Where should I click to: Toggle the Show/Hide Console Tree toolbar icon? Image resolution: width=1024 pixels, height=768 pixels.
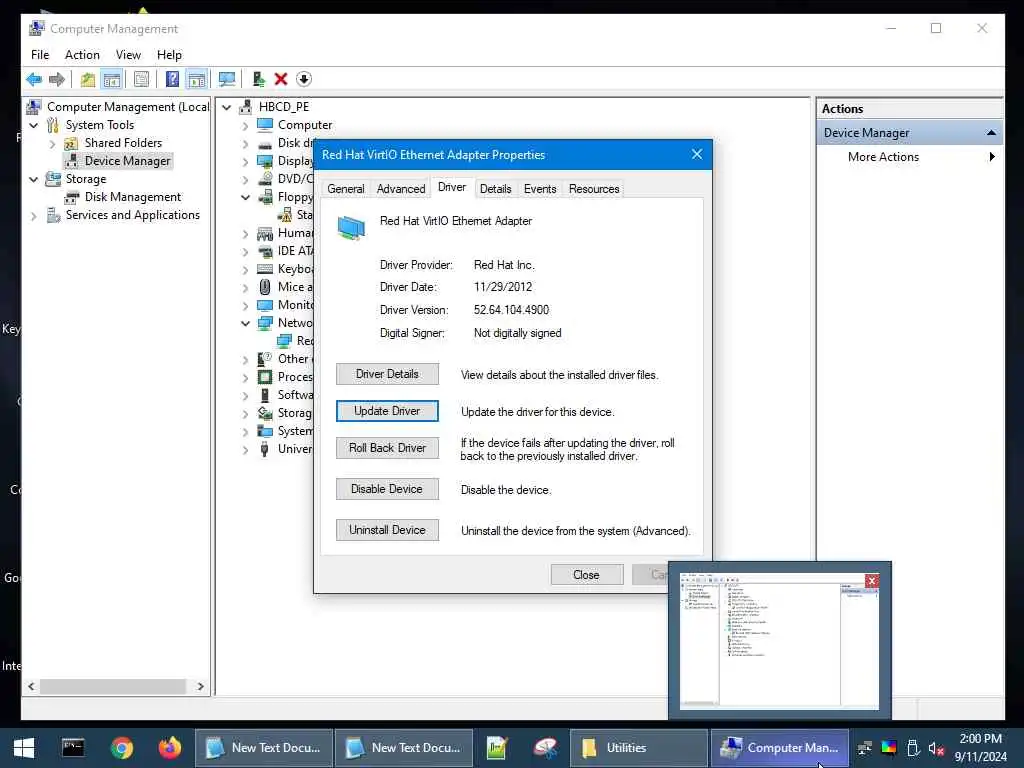(x=112, y=80)
